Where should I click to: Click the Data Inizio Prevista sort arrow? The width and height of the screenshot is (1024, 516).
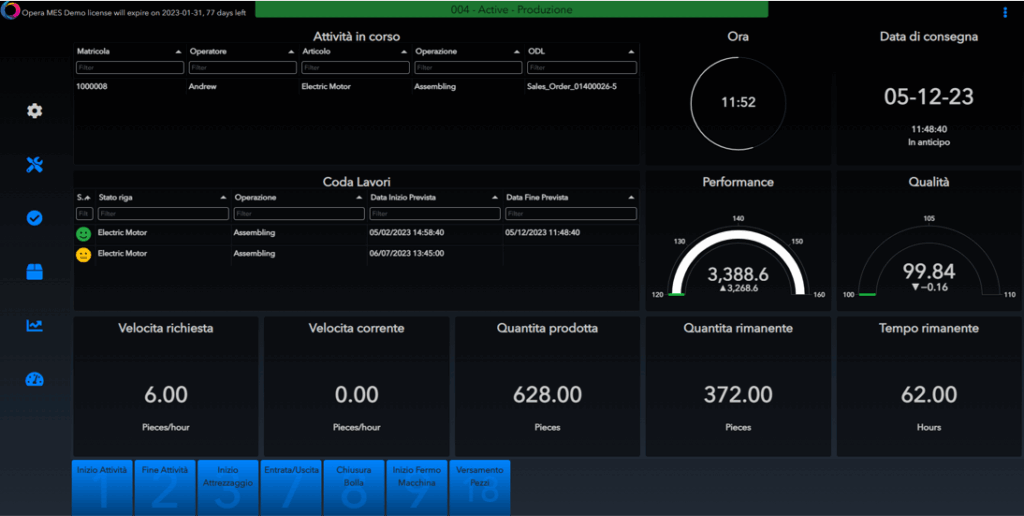[x=495, y=198]
